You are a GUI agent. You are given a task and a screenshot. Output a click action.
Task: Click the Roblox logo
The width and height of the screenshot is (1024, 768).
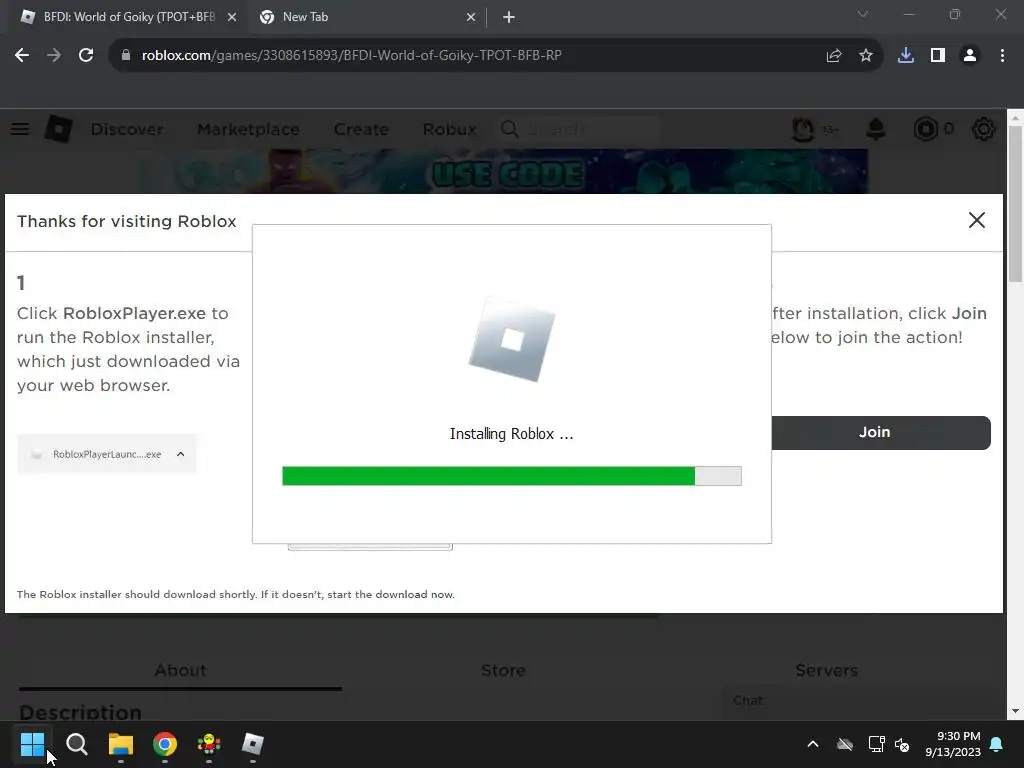[x=58, y=129]
